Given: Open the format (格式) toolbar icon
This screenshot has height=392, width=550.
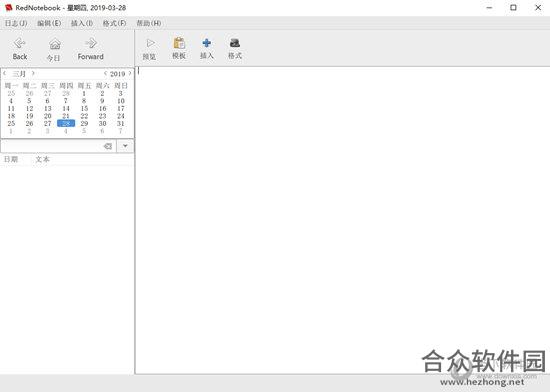Looking at the screenshot, I should [x=235, y=43].
